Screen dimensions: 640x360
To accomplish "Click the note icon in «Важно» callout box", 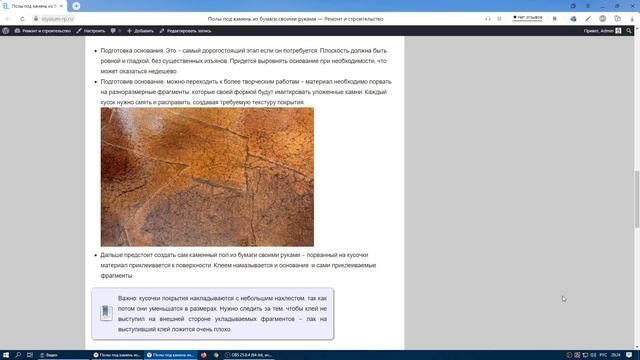I will [x=106, y=313].
